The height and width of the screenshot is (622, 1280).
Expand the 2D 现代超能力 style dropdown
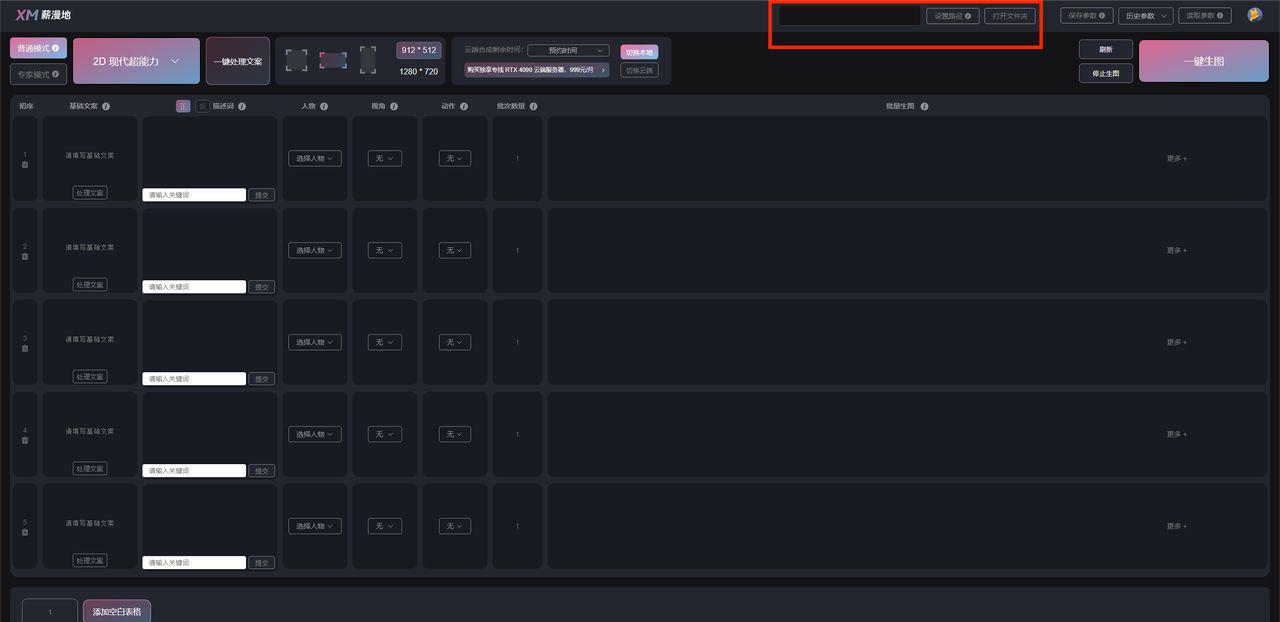tap(136, 61)
